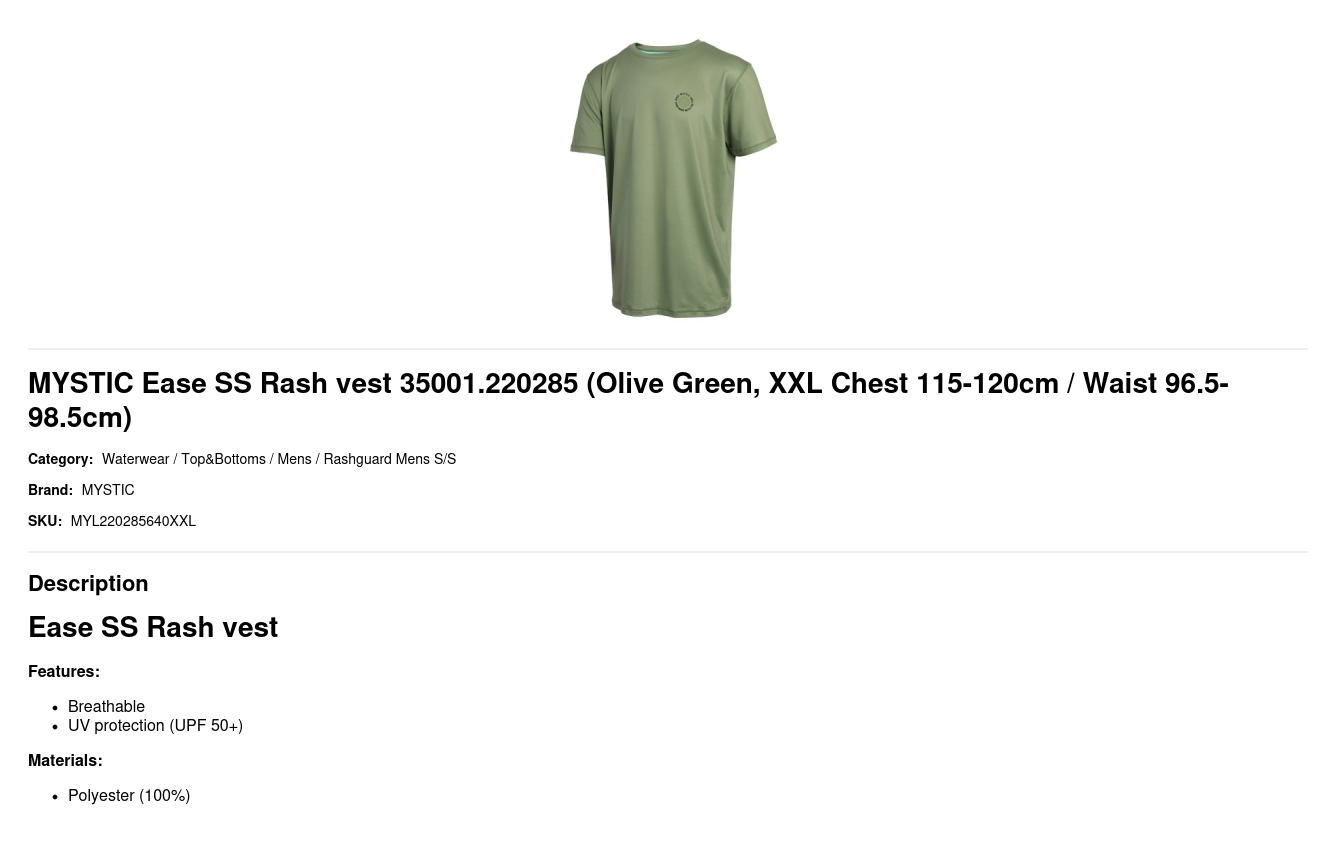Open the Rashguard Mens S/S category

coord(389,460)
